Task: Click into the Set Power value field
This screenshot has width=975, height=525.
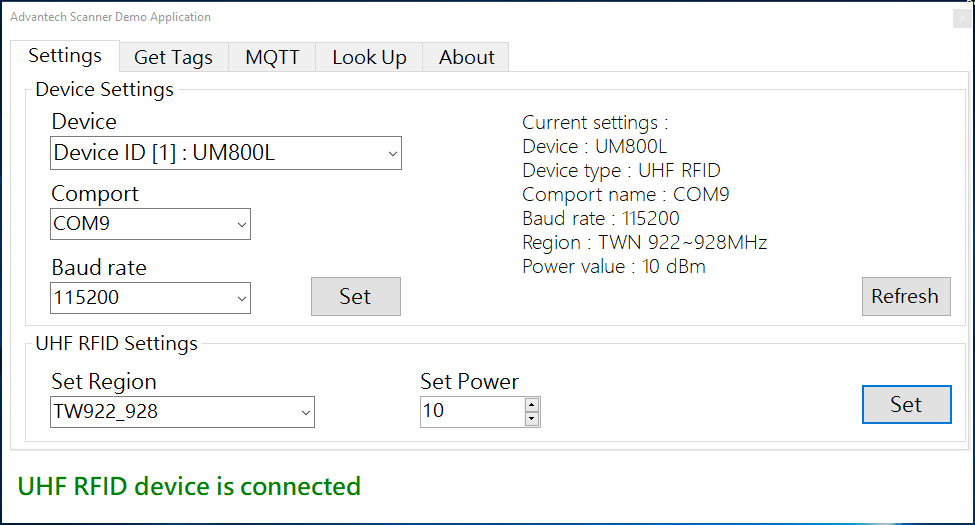Action: pyautogui.click(x=471, y=412)
